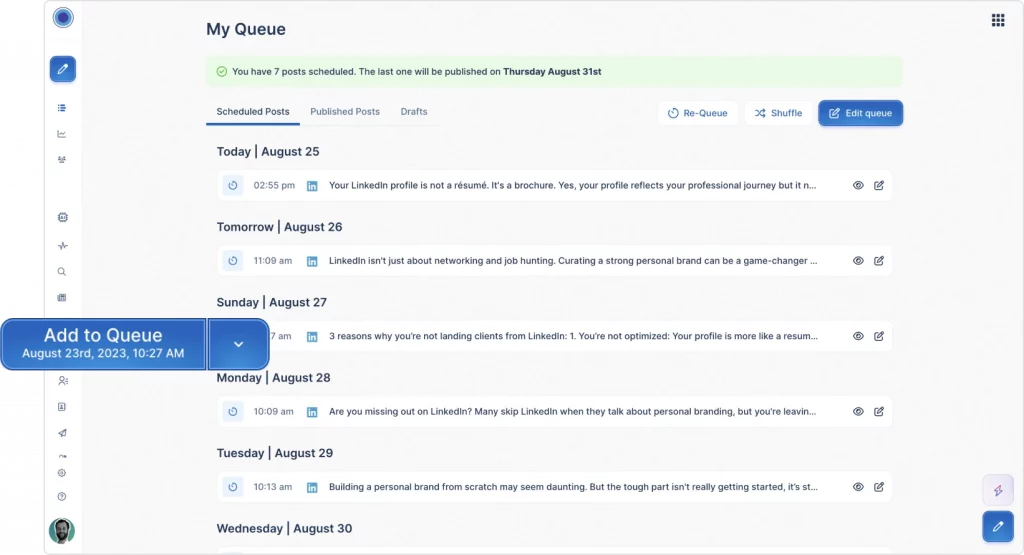Image resolution: width=1024 pixels, height=555 pixels.
Task: Open the analytics chart icon in sidebar
Action: 62,134
